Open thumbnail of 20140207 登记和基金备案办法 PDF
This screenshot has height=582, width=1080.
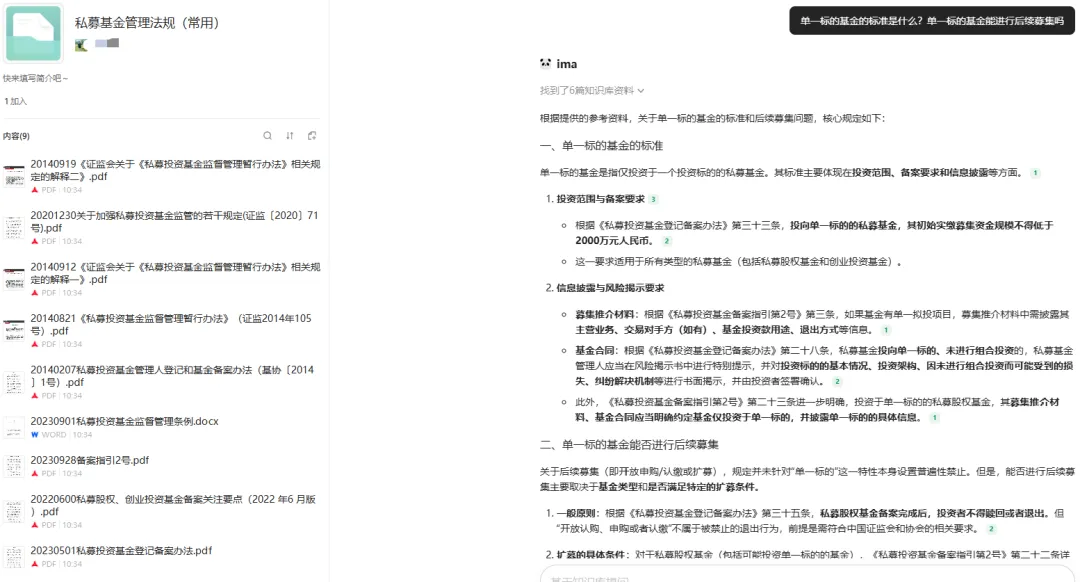coord(14,382)
